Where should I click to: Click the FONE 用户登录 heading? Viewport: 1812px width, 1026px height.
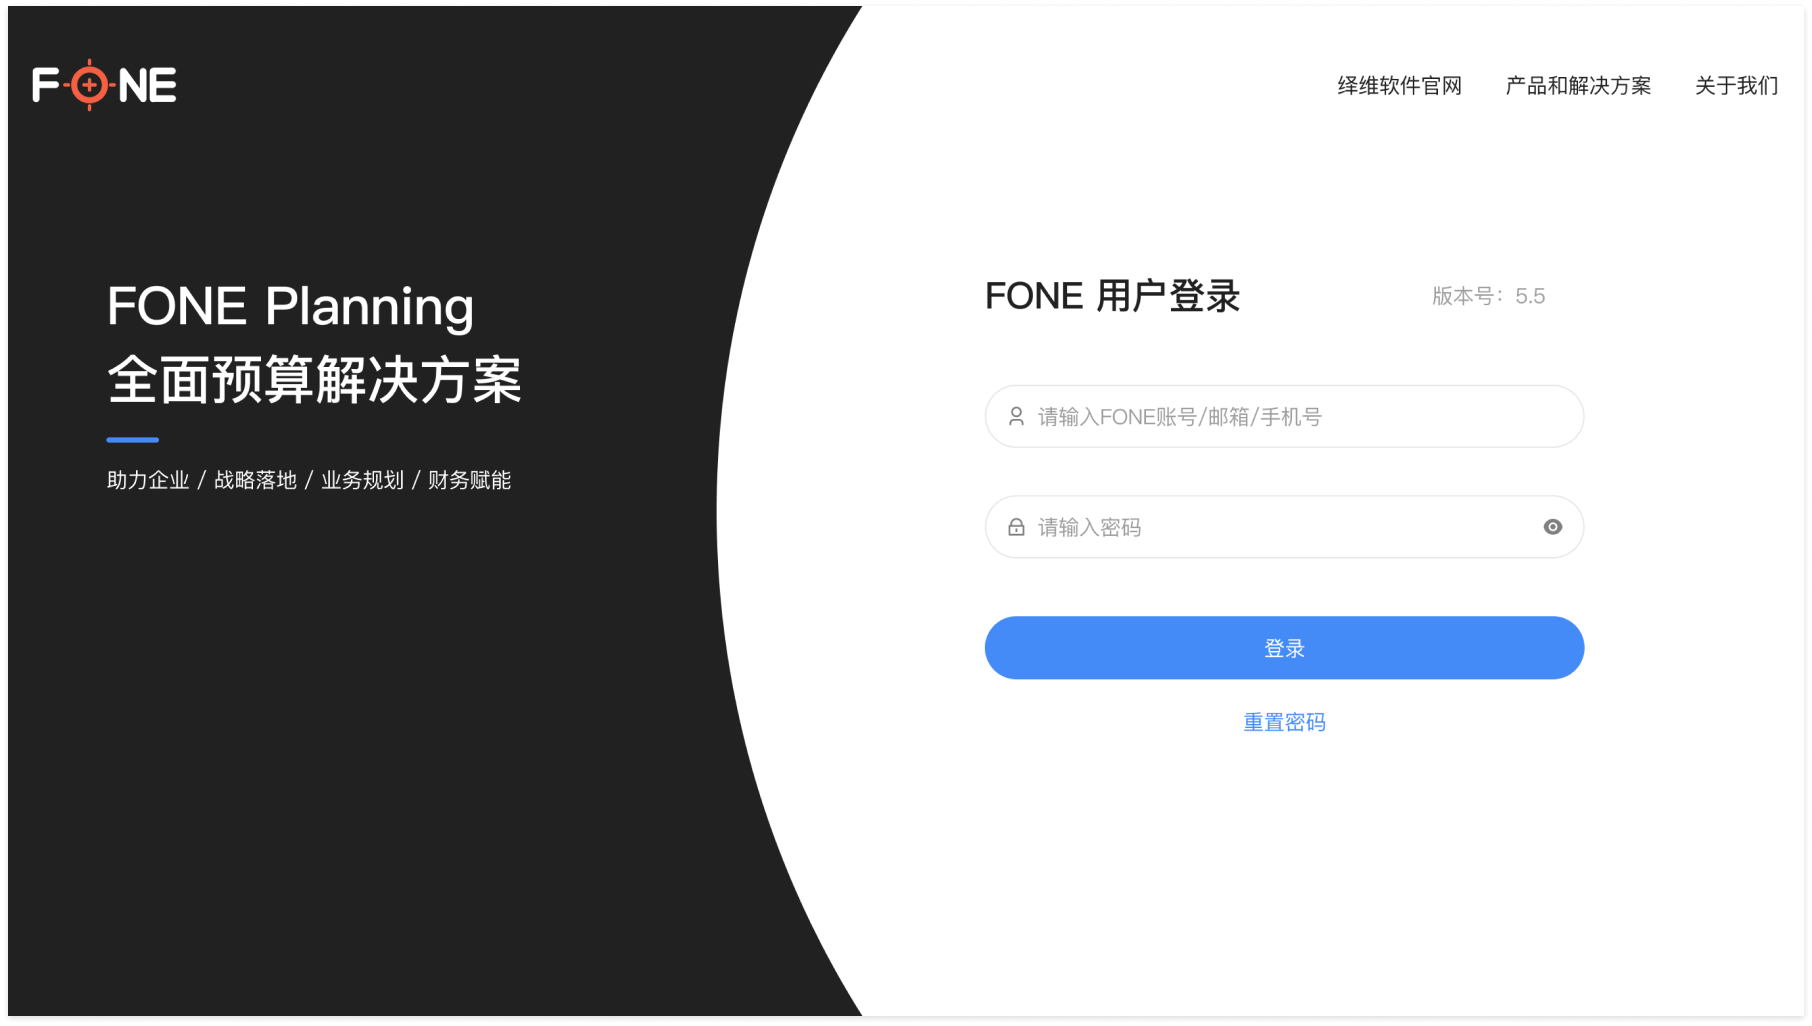[1112, 296]
